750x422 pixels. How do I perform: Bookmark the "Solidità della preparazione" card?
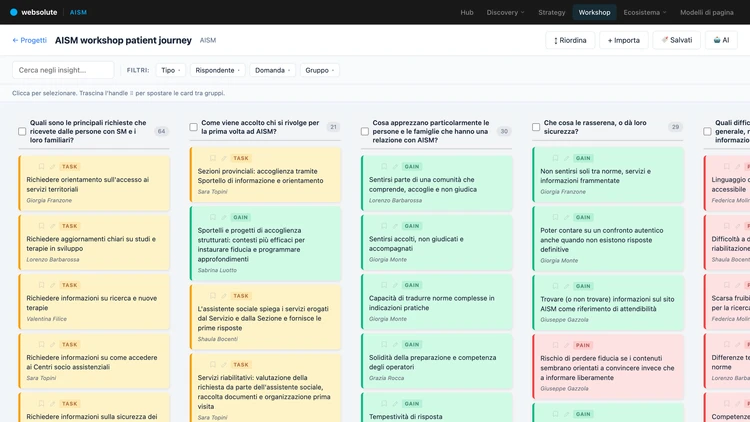tap(384, 344)
